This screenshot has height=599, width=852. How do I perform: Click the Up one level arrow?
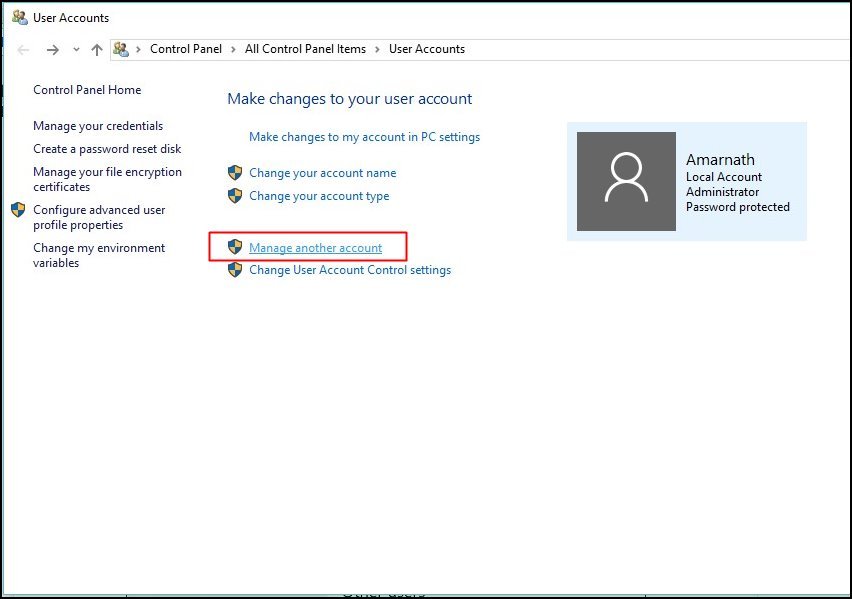[97, 50]
